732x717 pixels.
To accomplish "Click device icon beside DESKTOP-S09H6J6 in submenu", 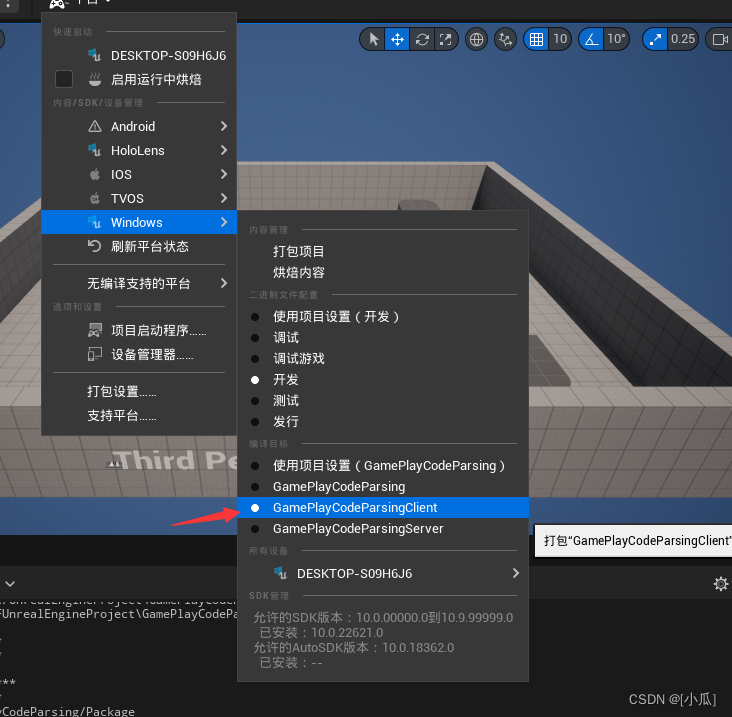I will tap(280, 573).
